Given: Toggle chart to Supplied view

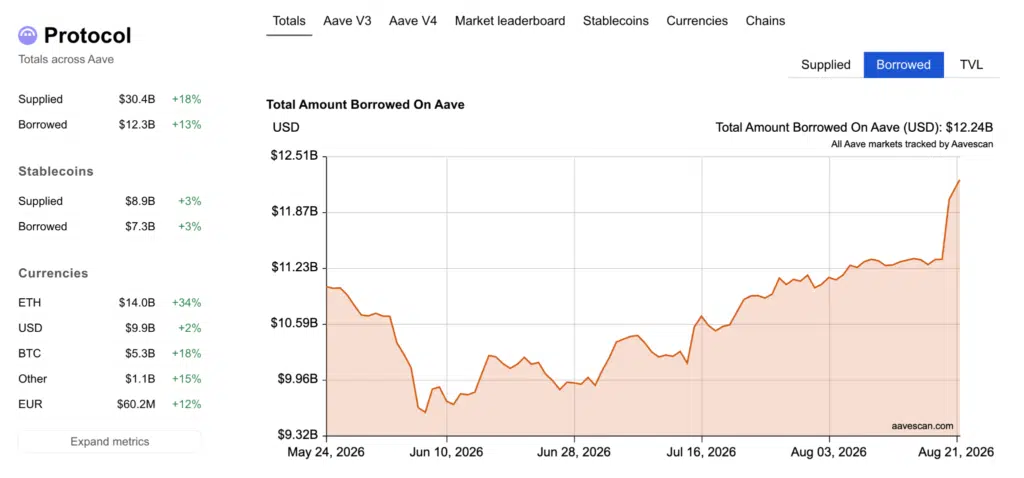Looking at the screenshot, I should pos(825,65).
